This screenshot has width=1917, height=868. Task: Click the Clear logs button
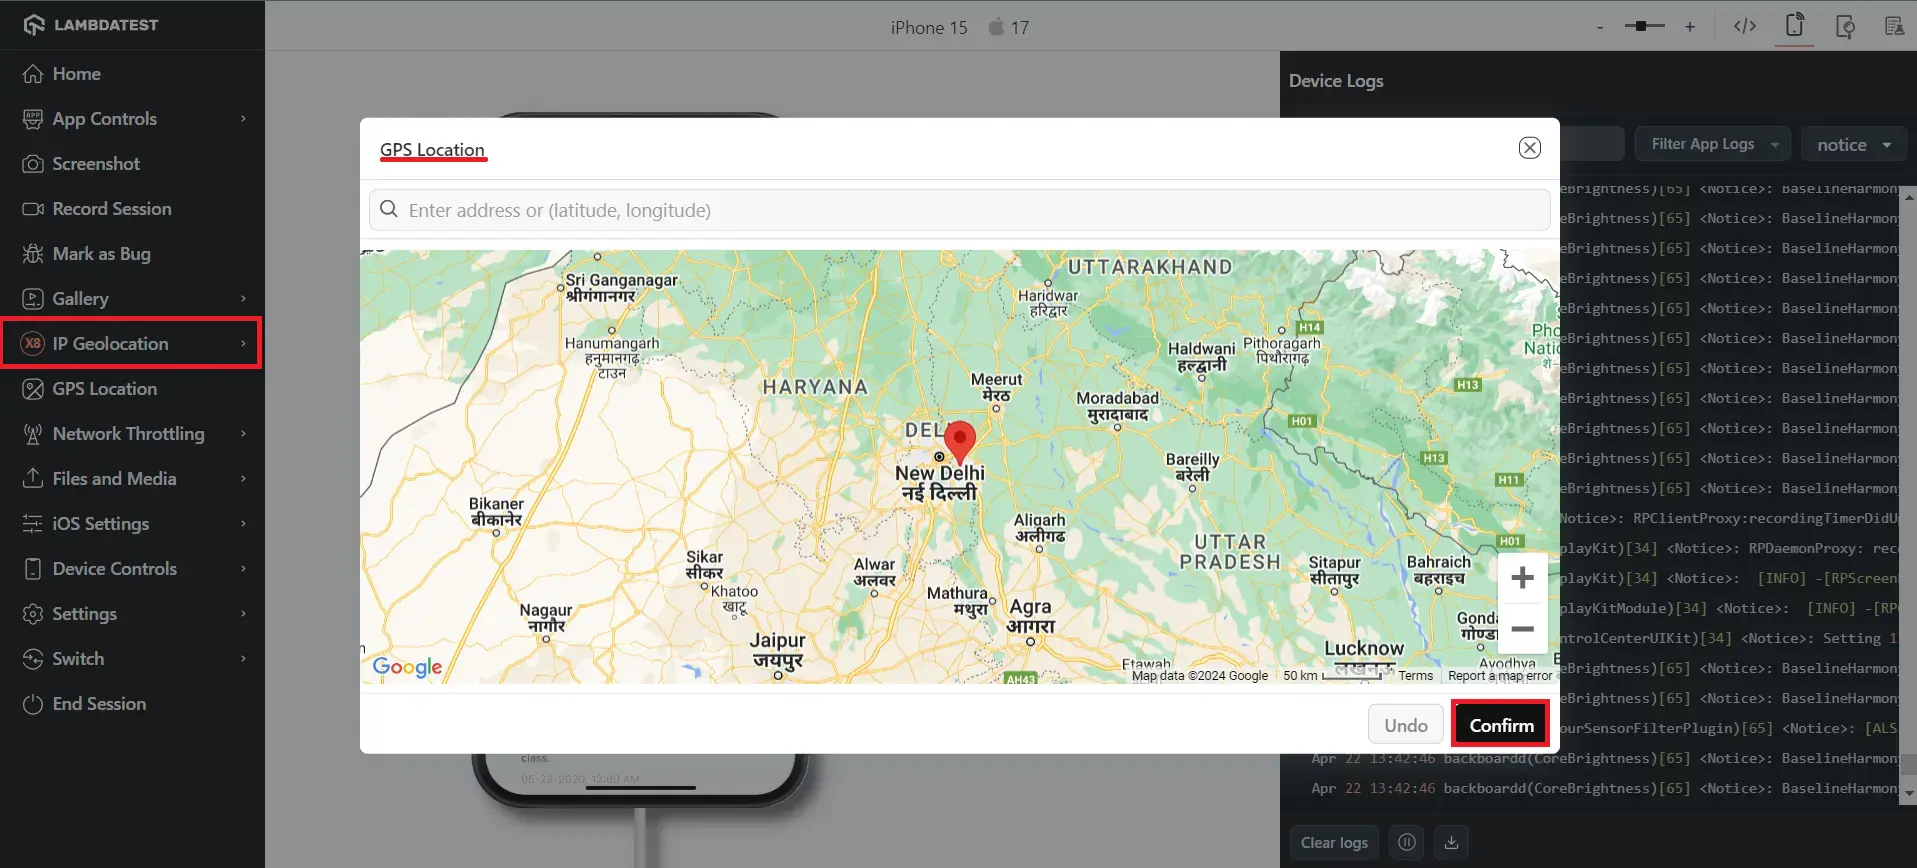coord(1334,842)
